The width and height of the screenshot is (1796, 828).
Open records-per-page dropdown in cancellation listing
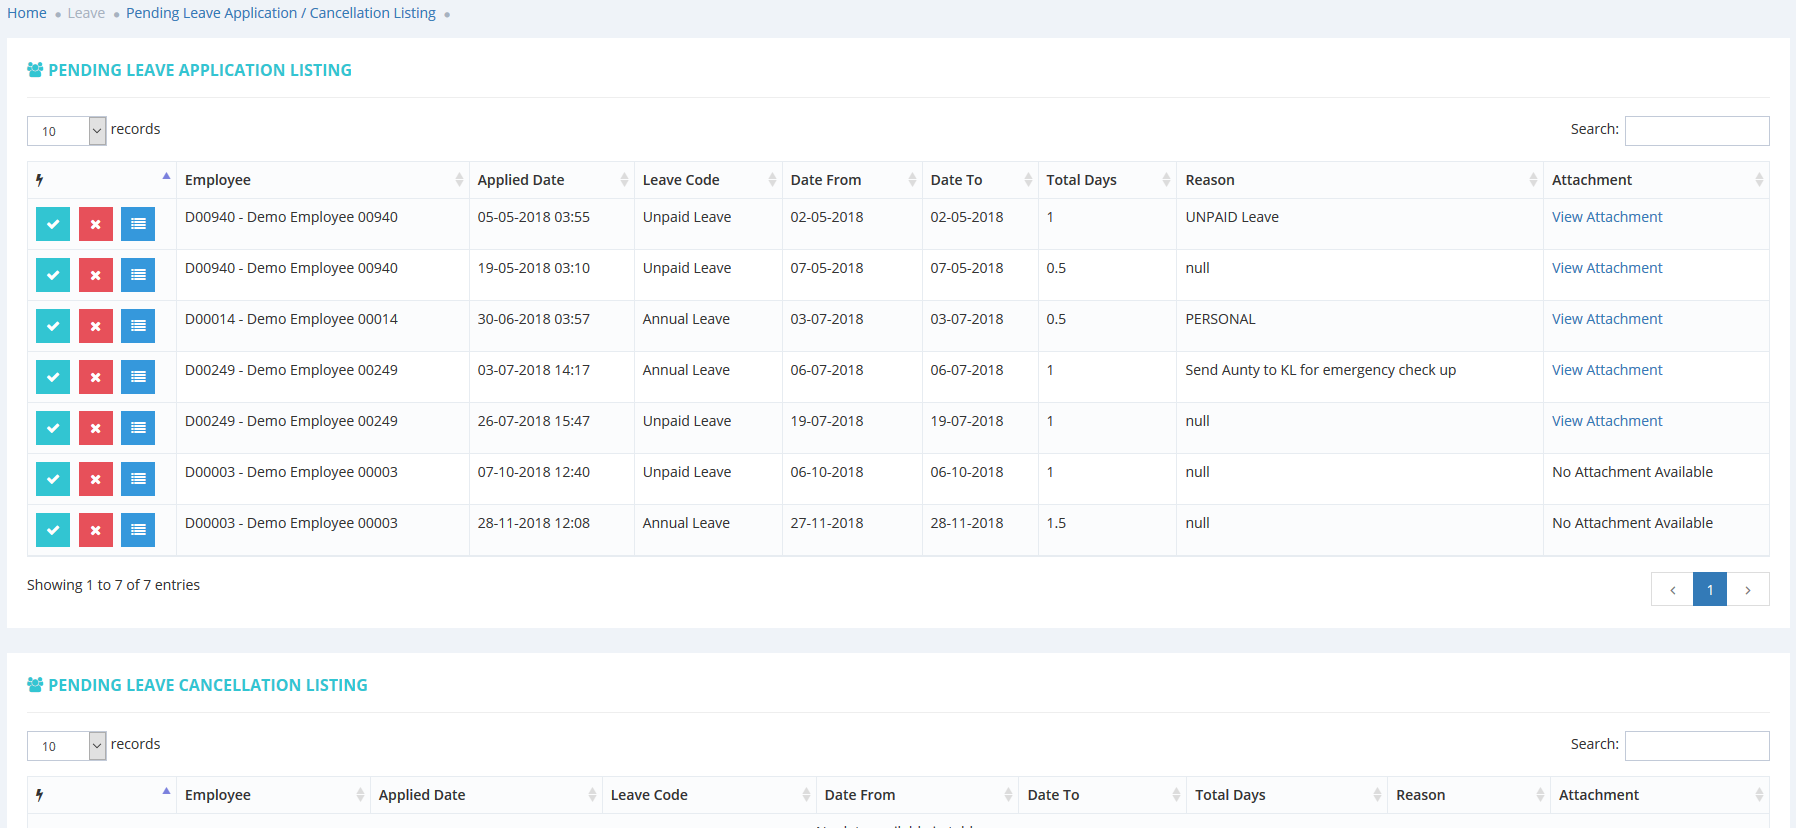click(x=66, y=746)
